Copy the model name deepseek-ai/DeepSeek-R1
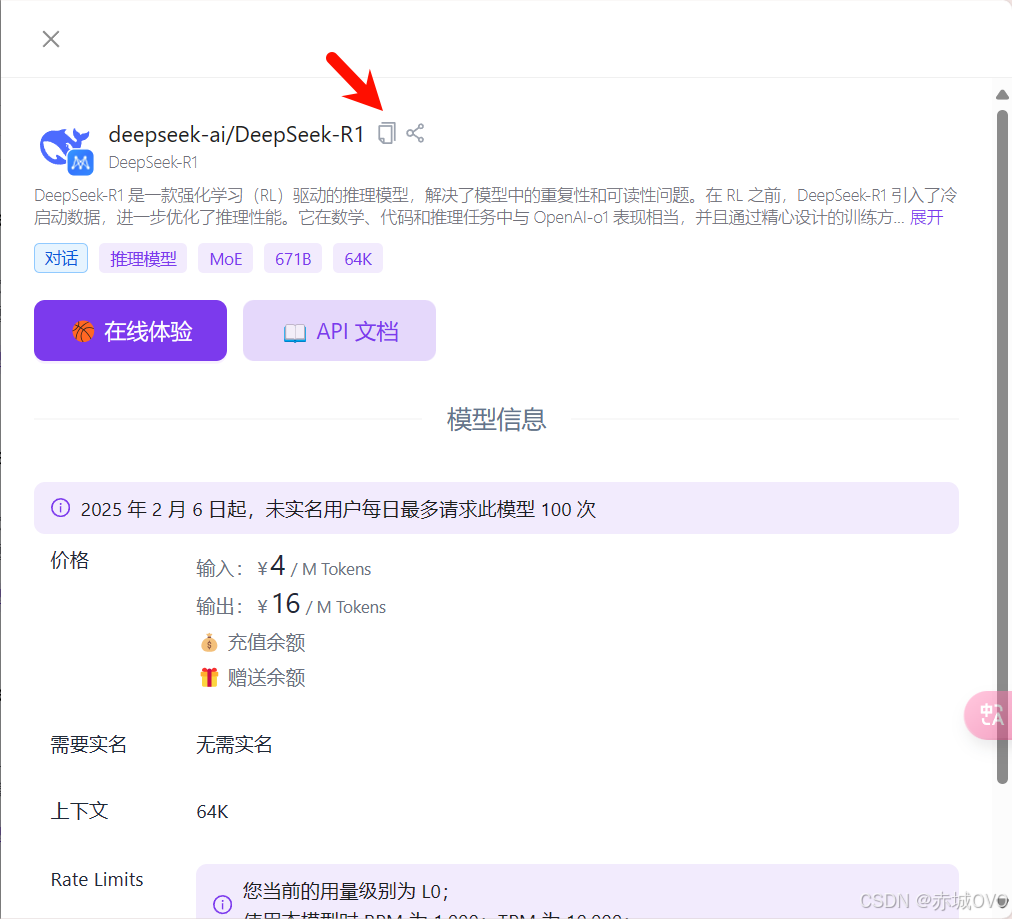 point(387,134)
